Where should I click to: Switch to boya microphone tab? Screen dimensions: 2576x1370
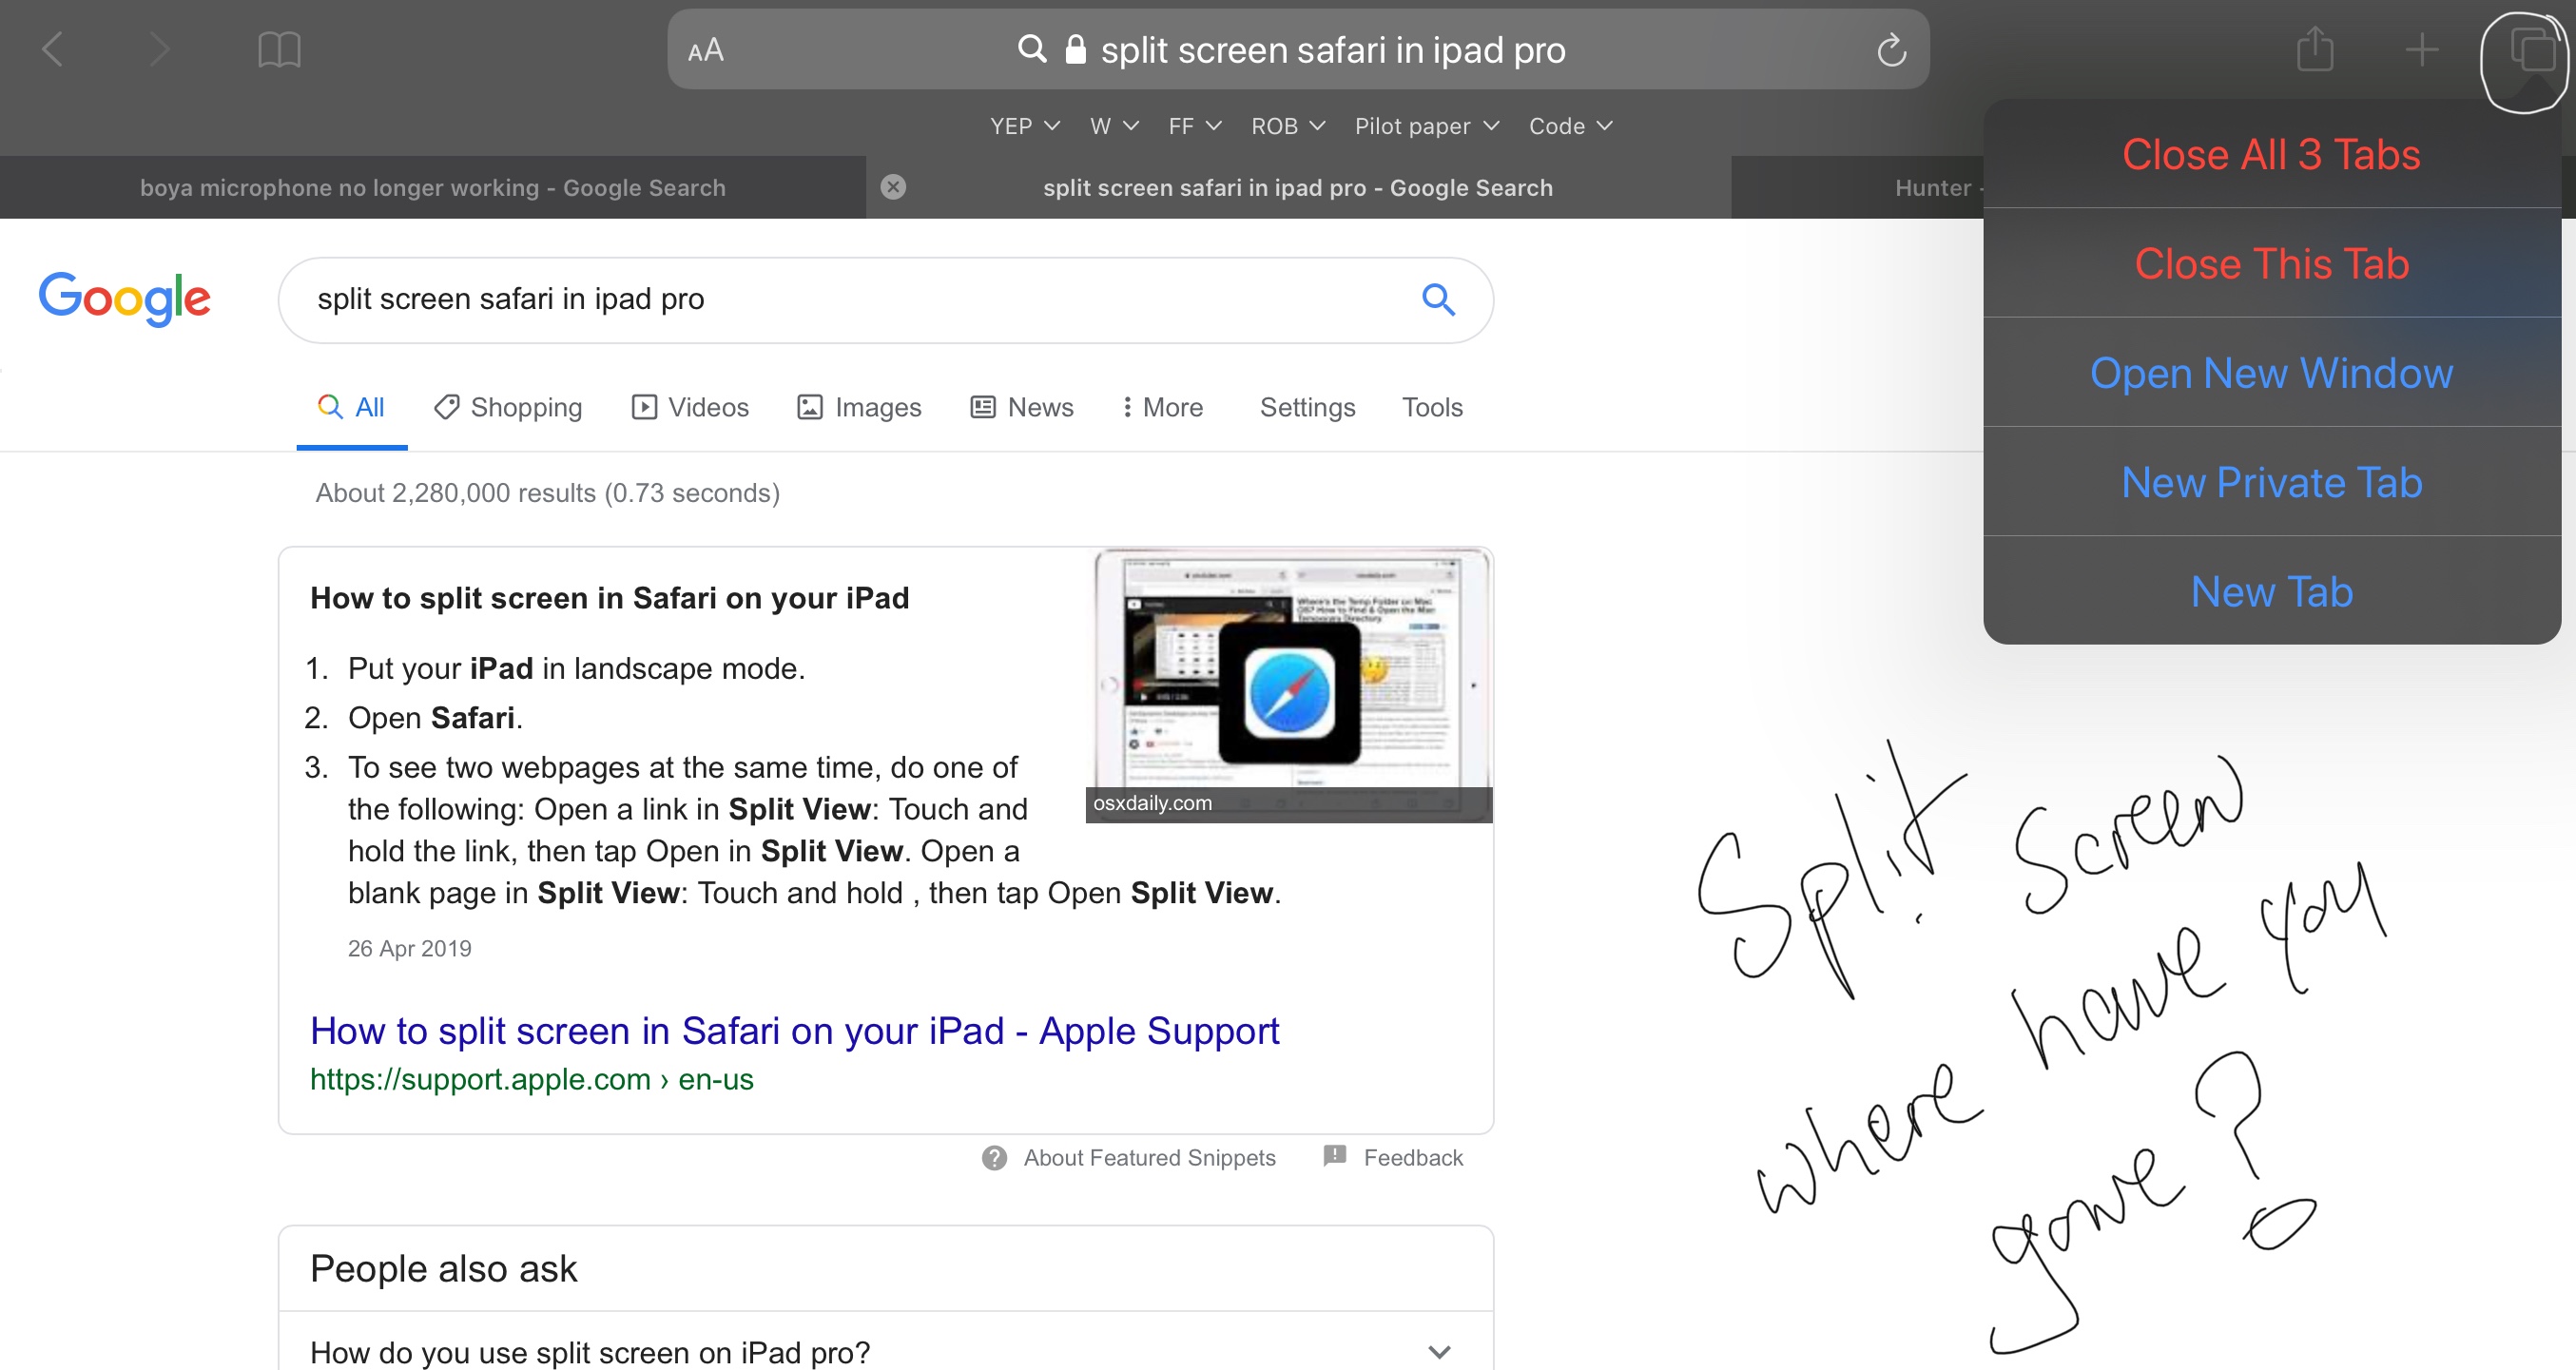point(432,188)
